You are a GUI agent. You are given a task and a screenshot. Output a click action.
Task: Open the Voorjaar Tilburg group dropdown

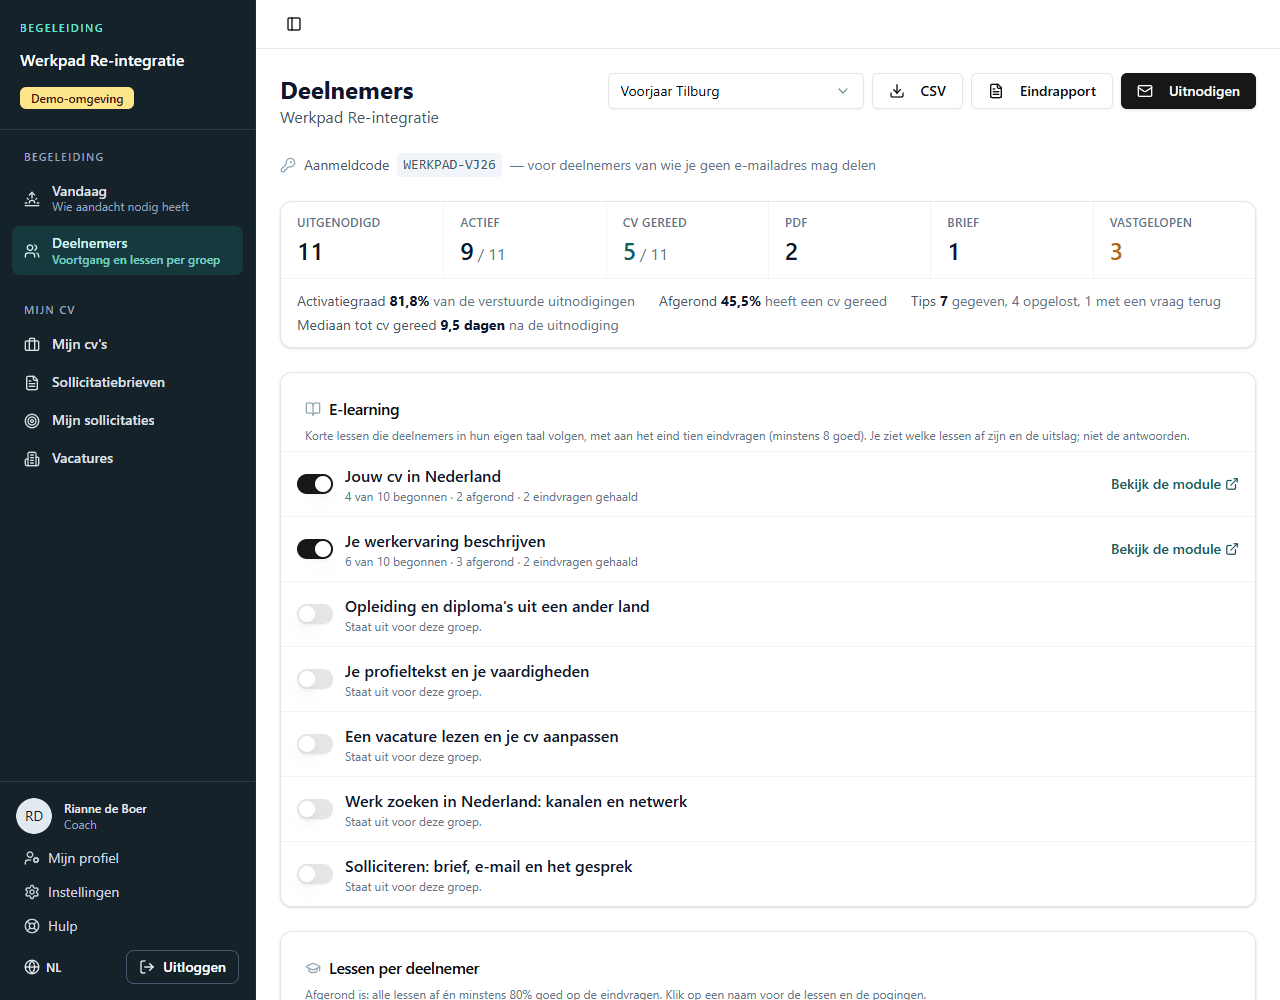point(735,91)
